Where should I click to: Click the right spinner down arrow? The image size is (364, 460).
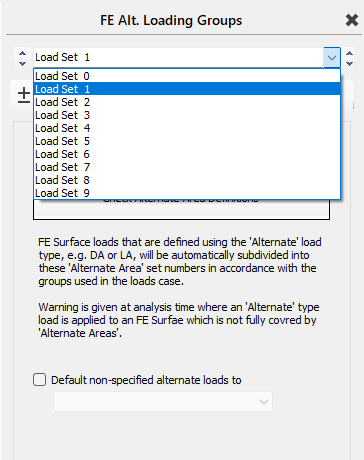[x=349, y=63]
